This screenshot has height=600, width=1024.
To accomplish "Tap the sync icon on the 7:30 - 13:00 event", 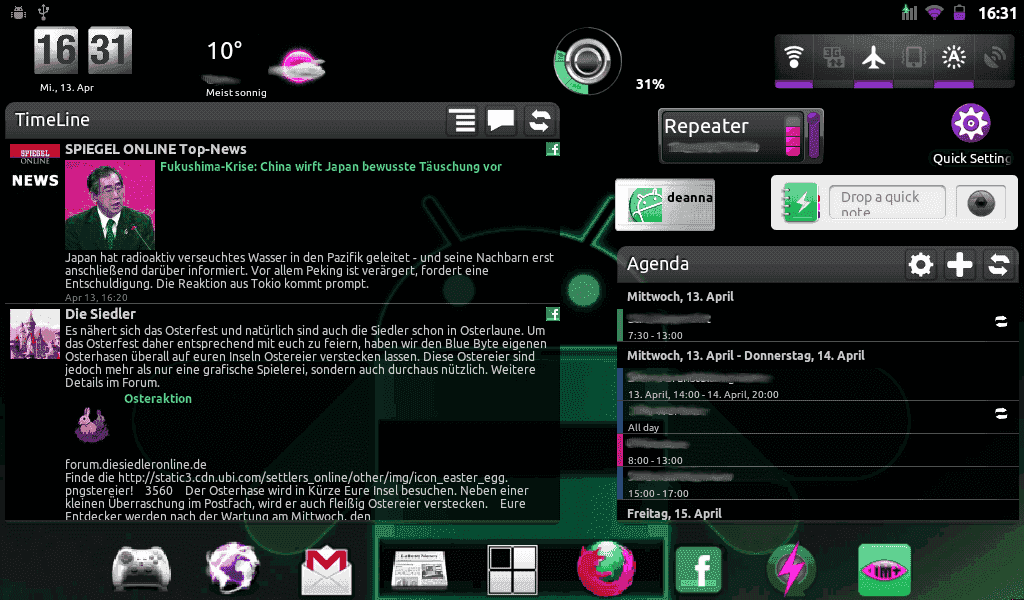I will pos(1000,321).
